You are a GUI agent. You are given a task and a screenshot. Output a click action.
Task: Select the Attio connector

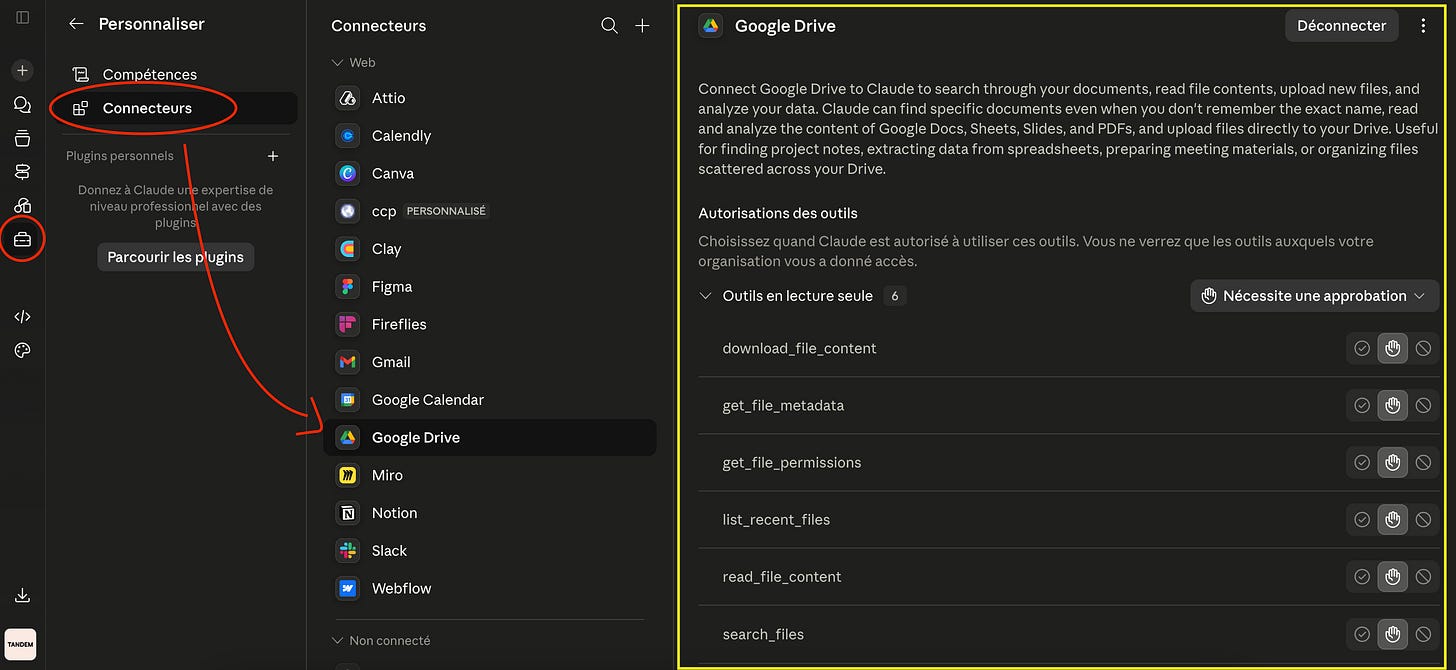490,98
